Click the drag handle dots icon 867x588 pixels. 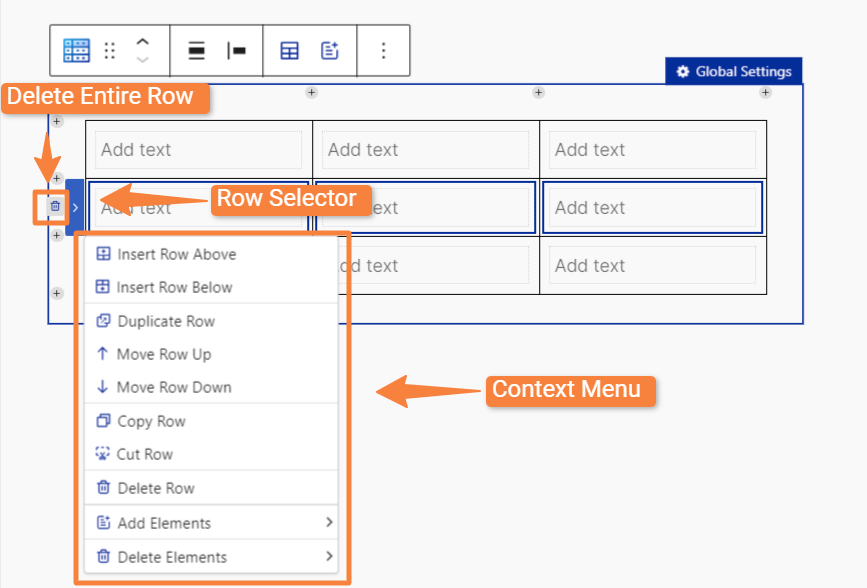[x=110, y=50]
